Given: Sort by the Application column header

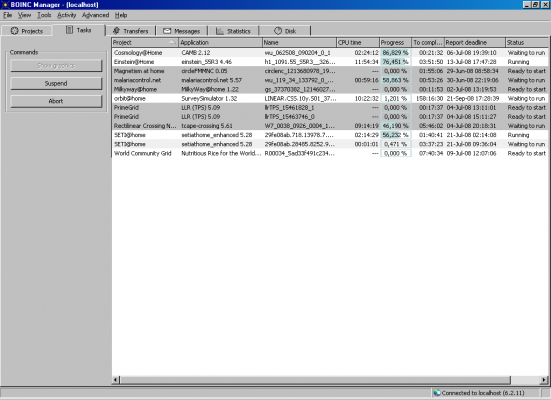Looking at the screenshot, I should click(x=220, y=42).
